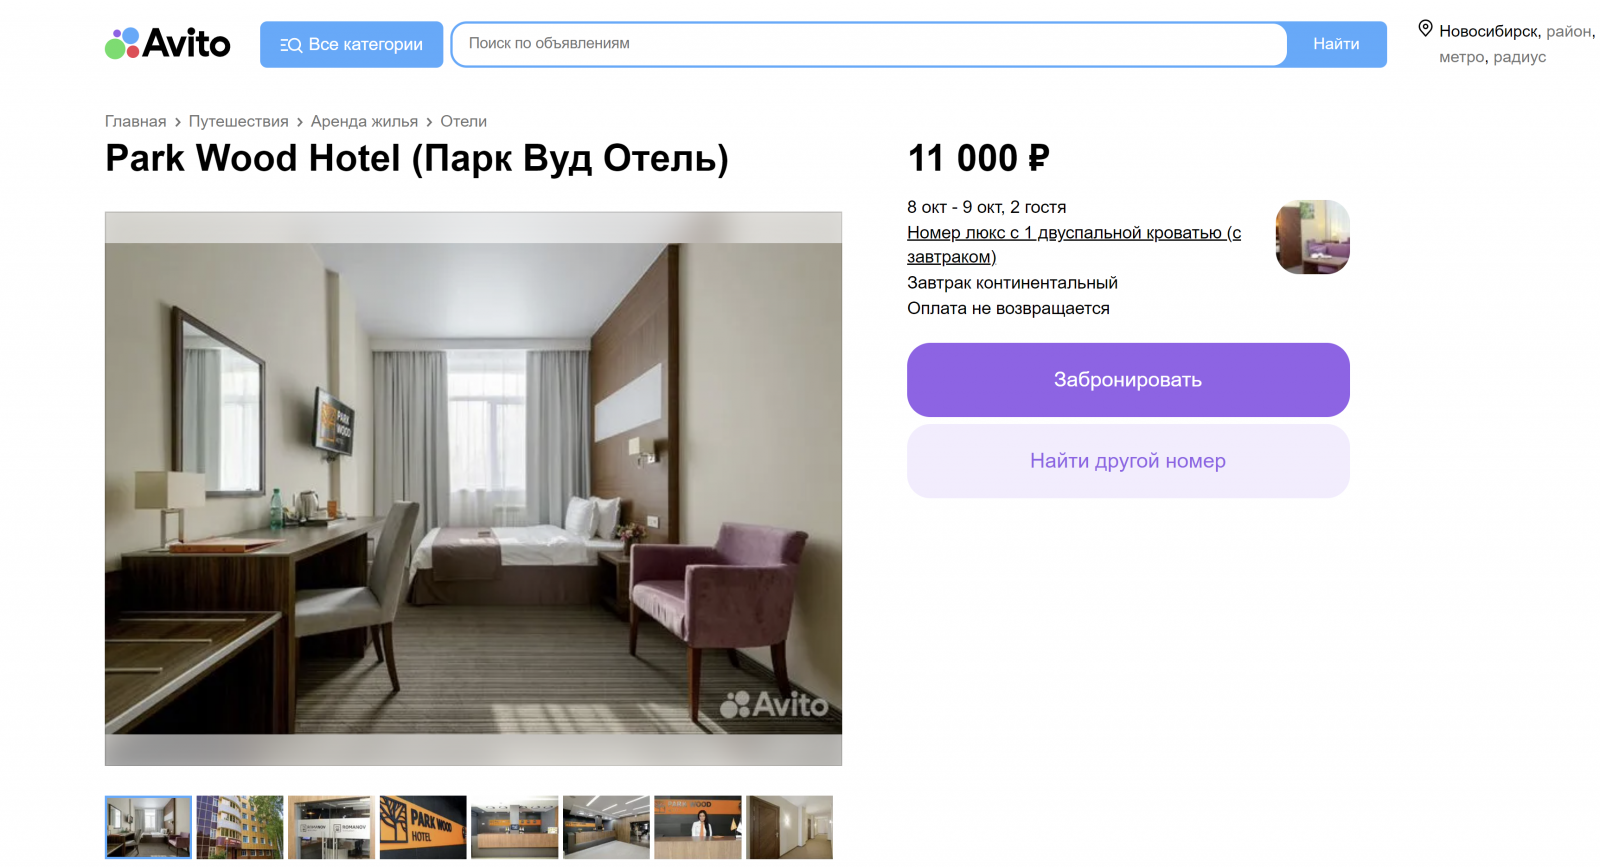Open the room preview thumbnail beside booking details

coord(1312,237)
